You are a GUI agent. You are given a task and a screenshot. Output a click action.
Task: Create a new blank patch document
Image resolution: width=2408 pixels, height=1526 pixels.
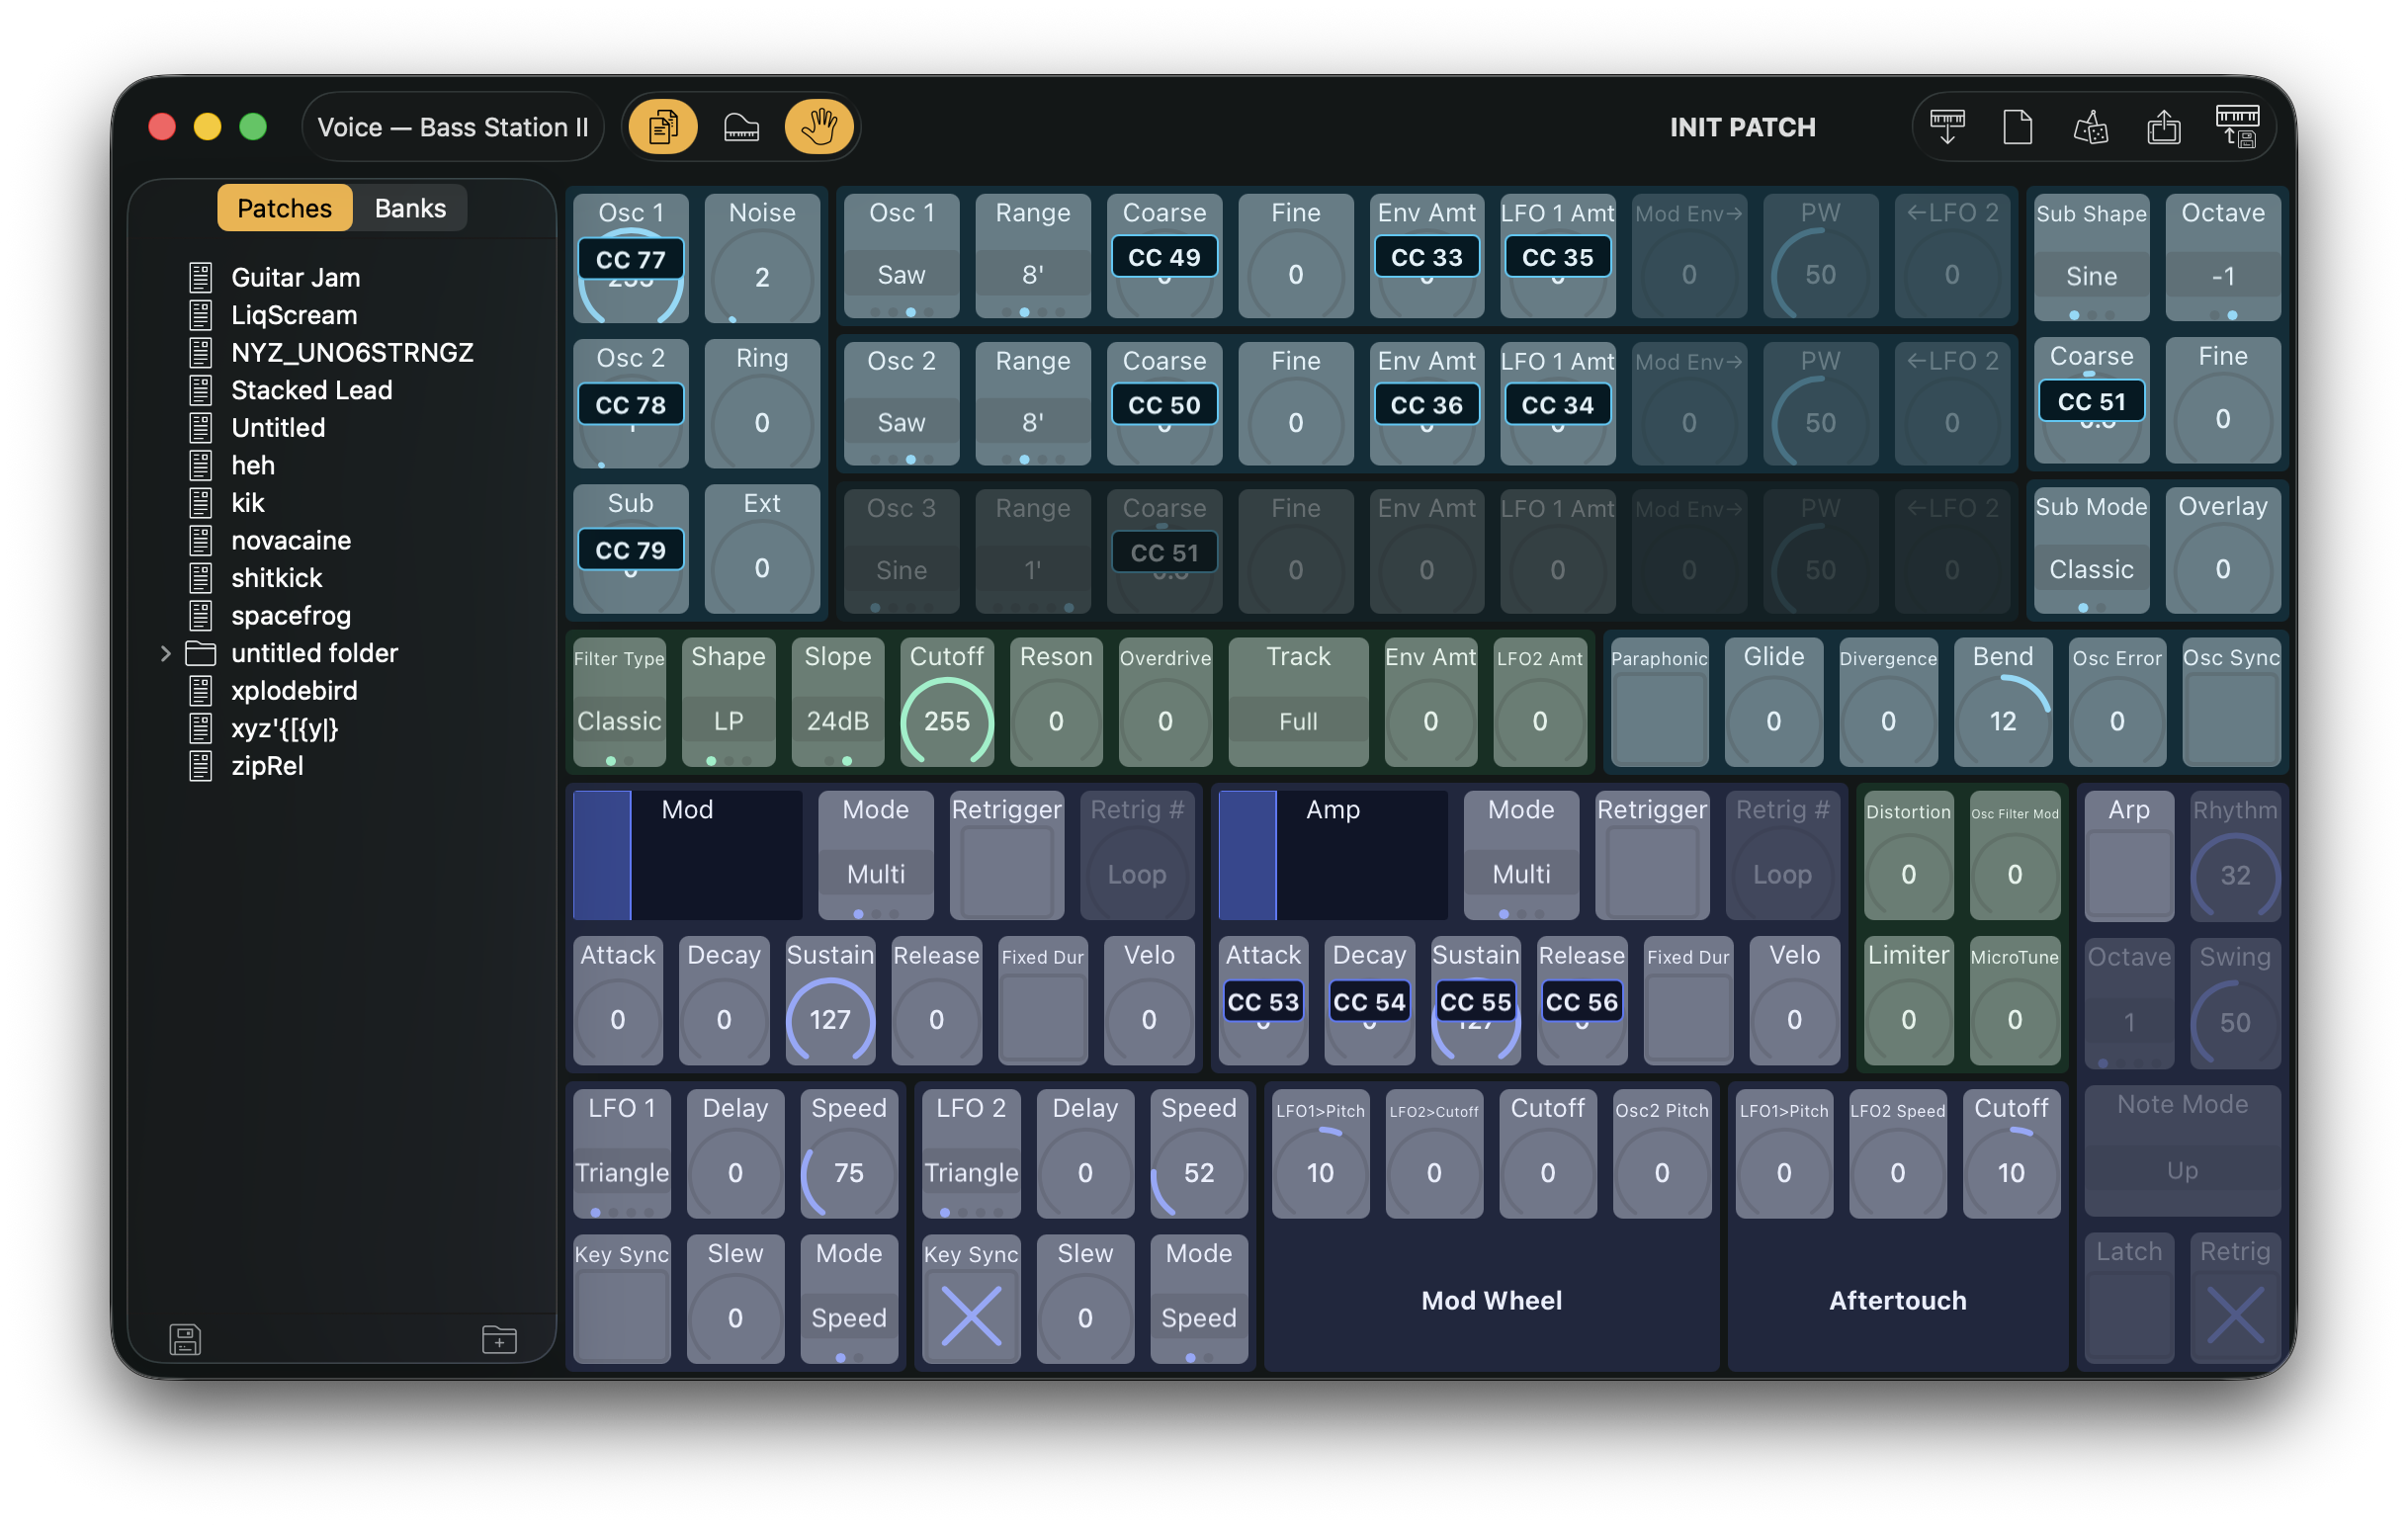[2017, 127]
